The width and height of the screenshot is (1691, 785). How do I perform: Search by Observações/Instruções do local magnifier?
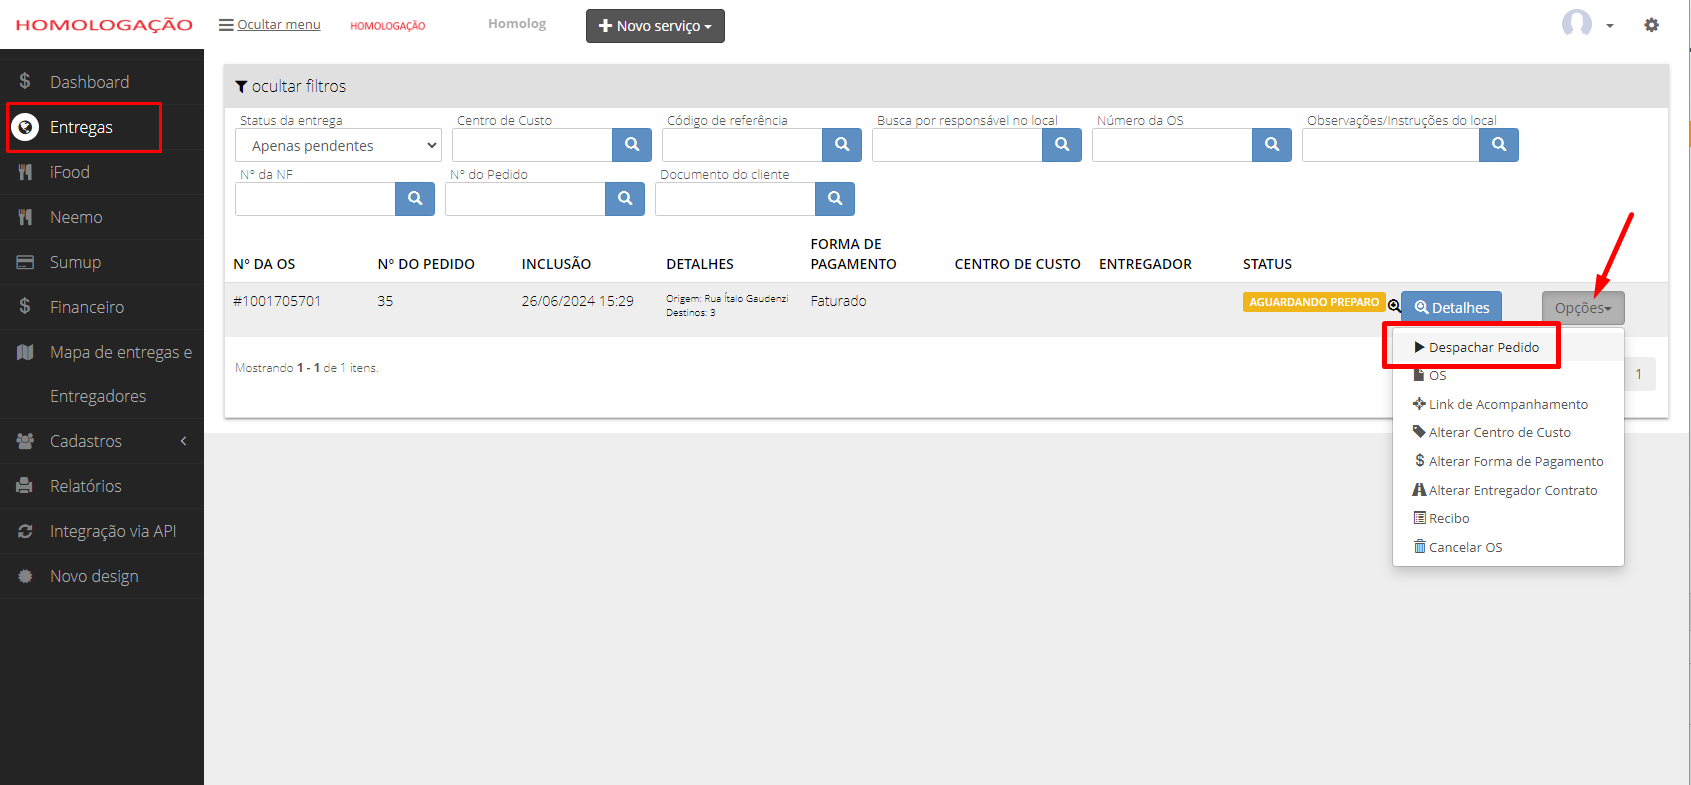(1499, 145)
